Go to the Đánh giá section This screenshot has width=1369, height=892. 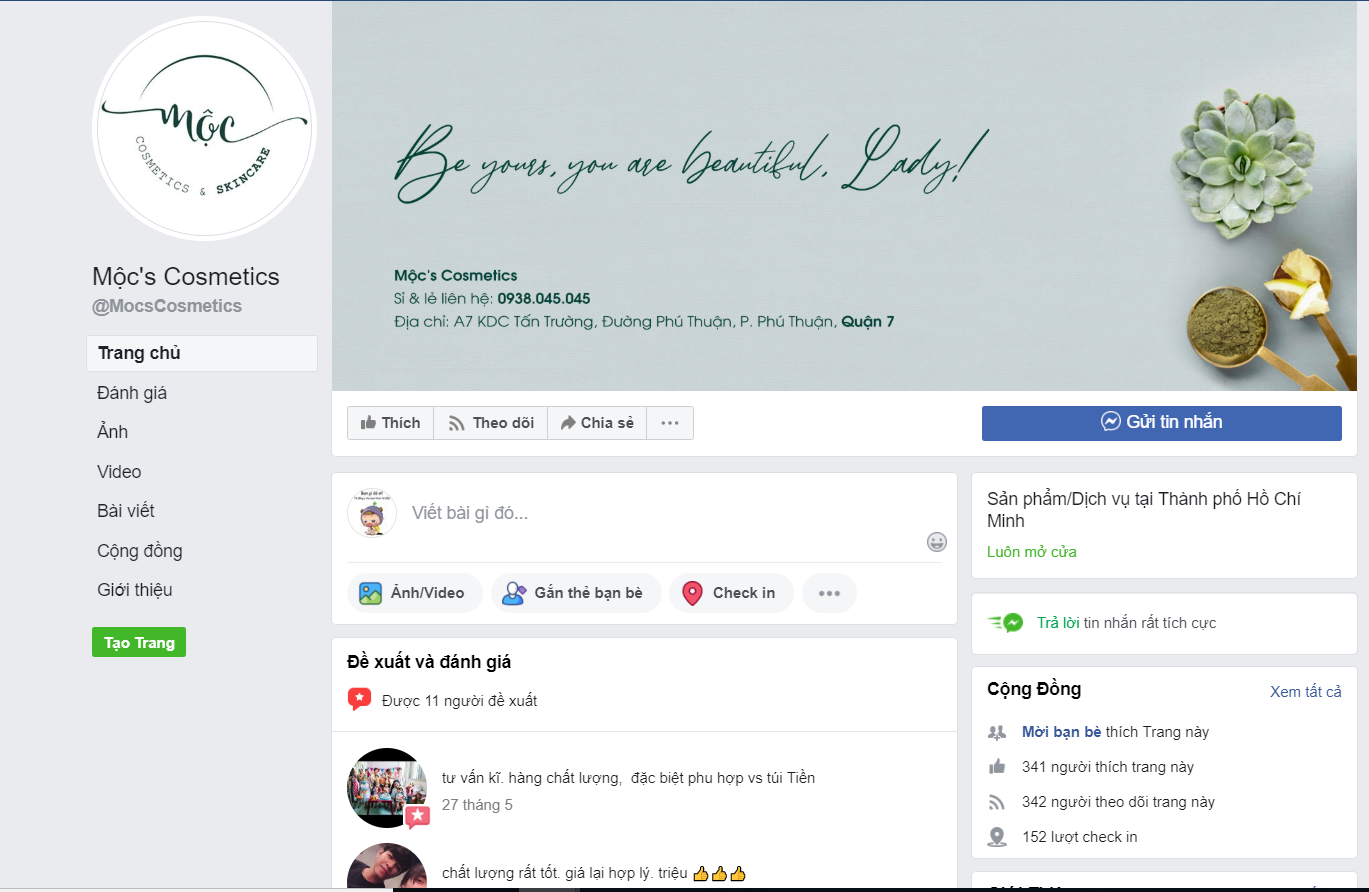point(132,393)
